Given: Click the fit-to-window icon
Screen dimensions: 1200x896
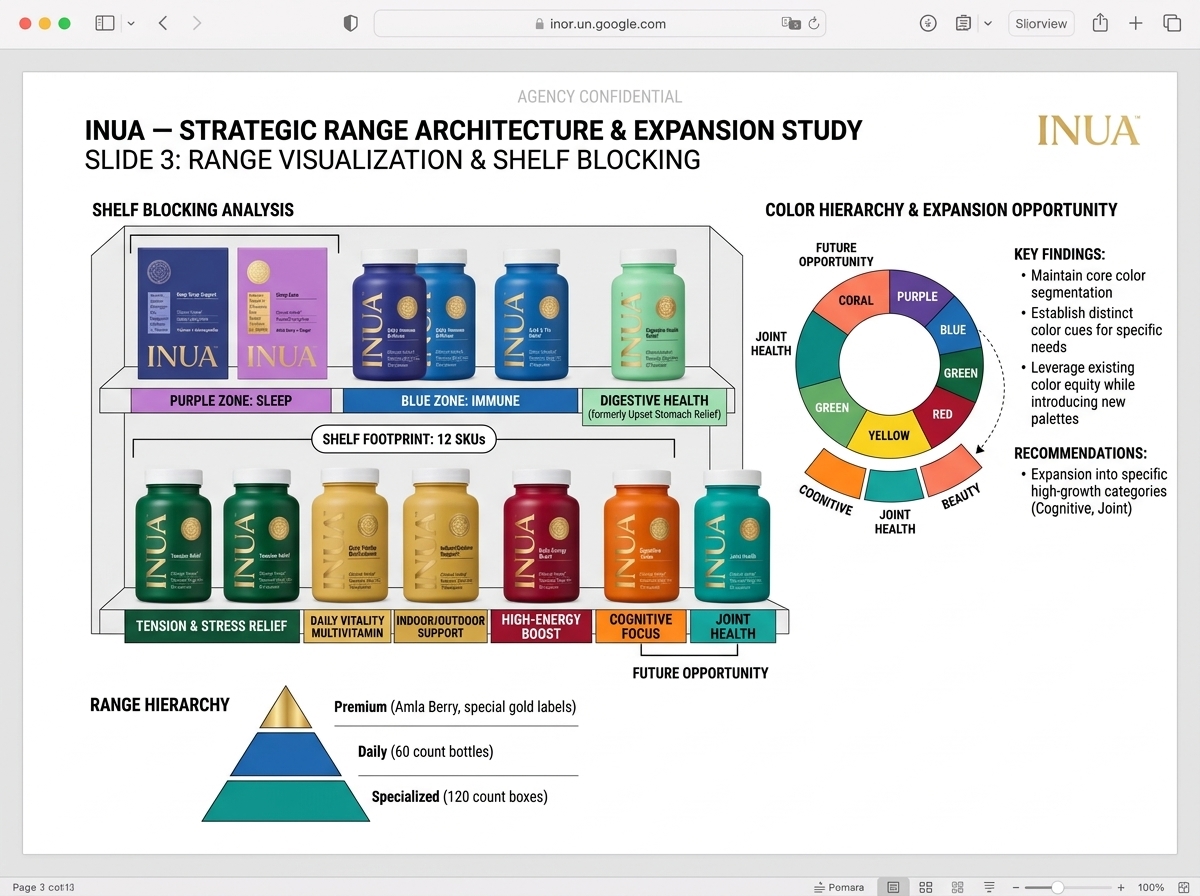Looking at the screenshot, I should coord(1184,887).
